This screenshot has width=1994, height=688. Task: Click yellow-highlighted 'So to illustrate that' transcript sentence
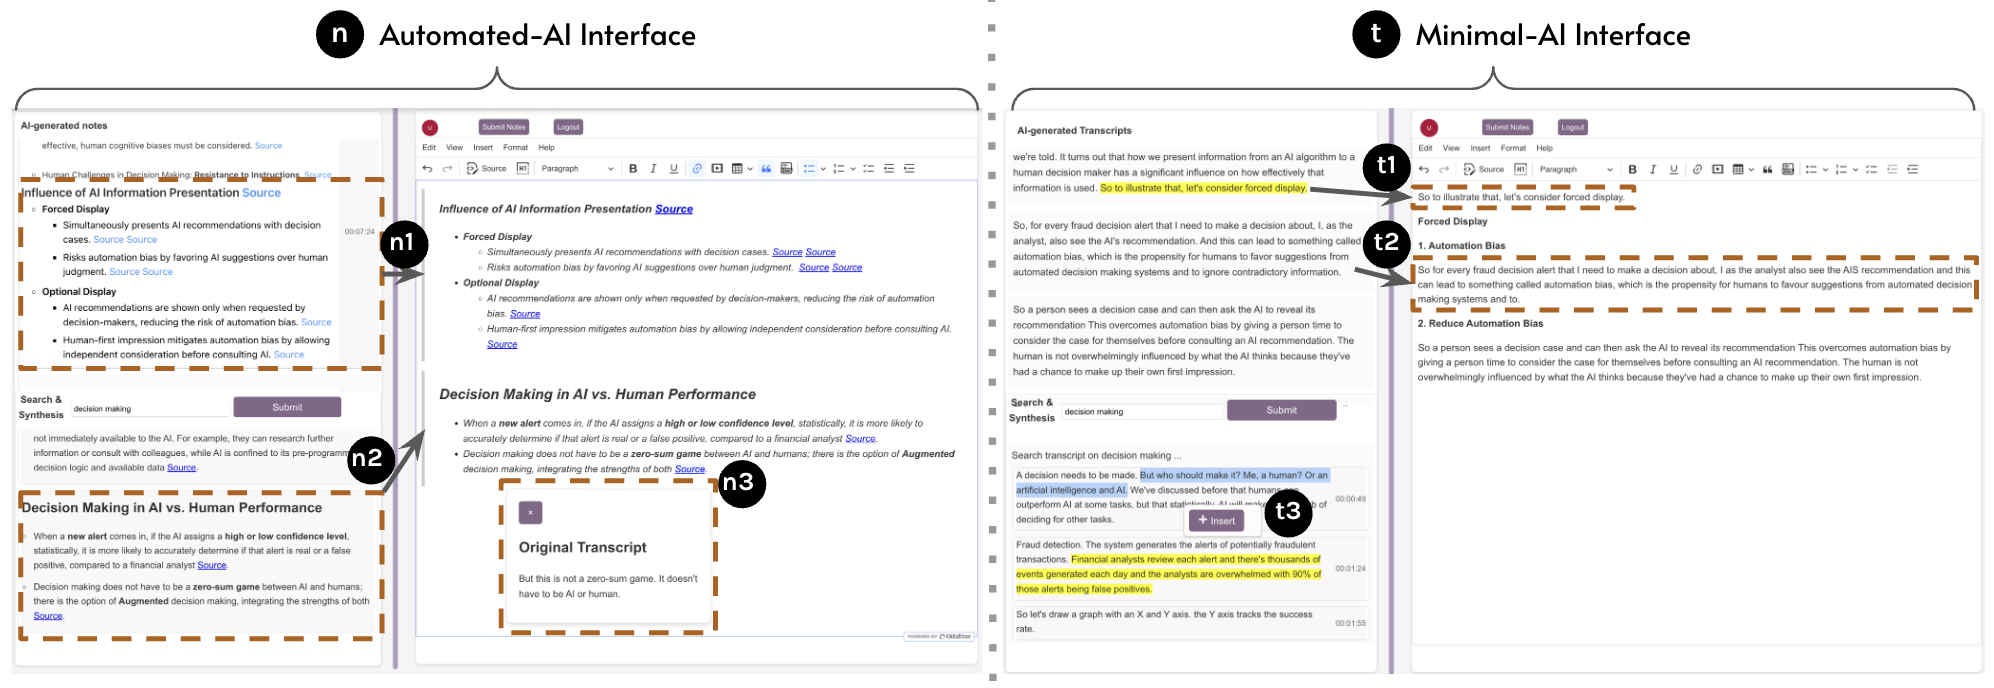pyautogui.click(x=1203, y=188)
